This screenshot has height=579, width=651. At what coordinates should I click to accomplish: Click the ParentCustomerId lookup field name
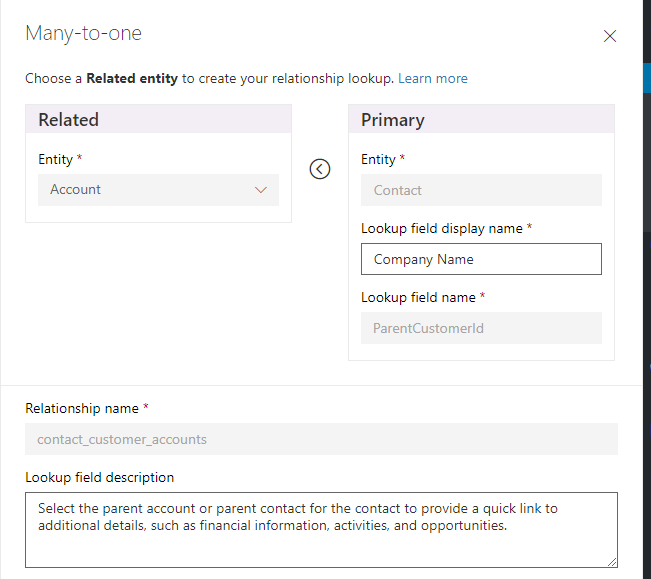[x=481, y=328]
